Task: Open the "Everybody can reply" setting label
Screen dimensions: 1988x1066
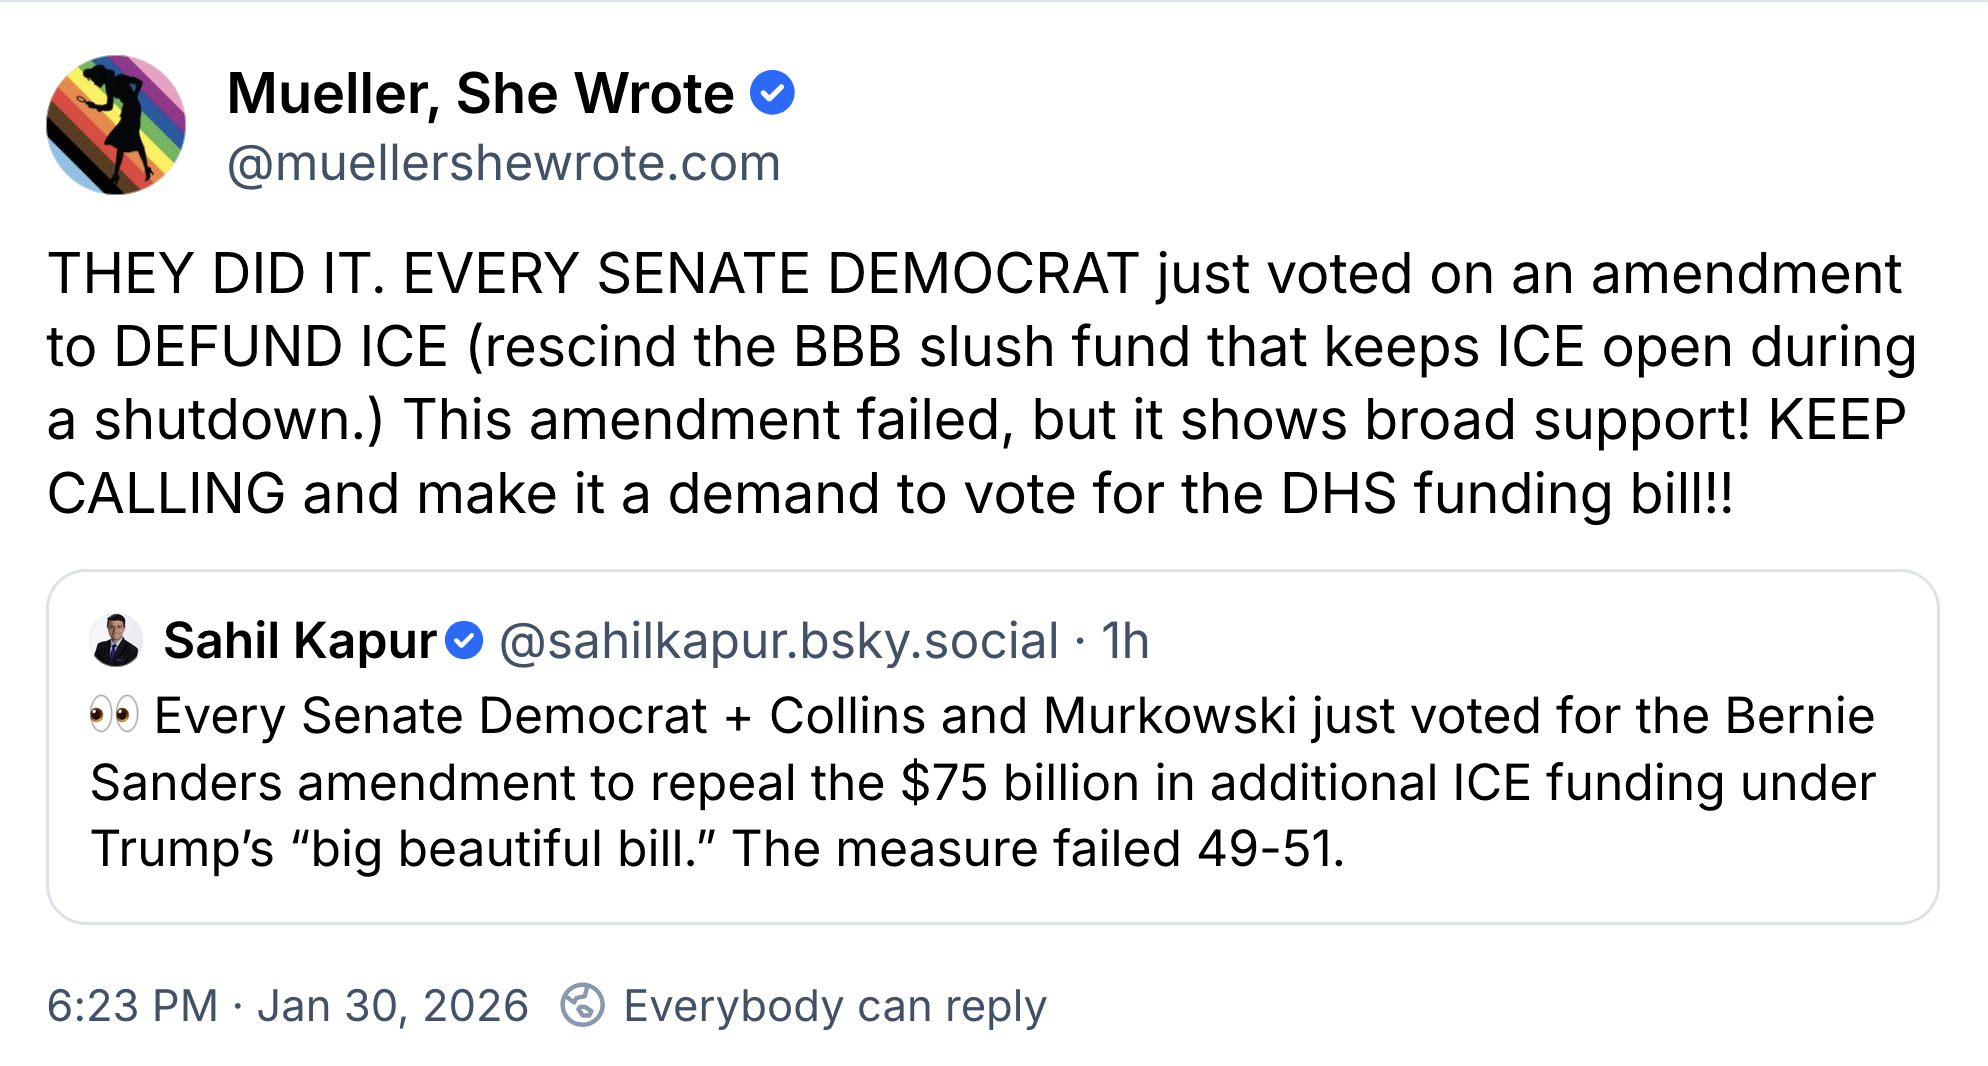Action: coord(834,1006)
